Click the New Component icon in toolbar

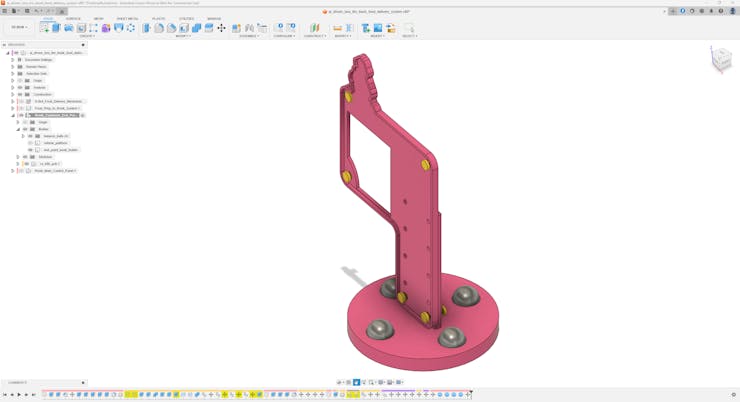(236, 28)
